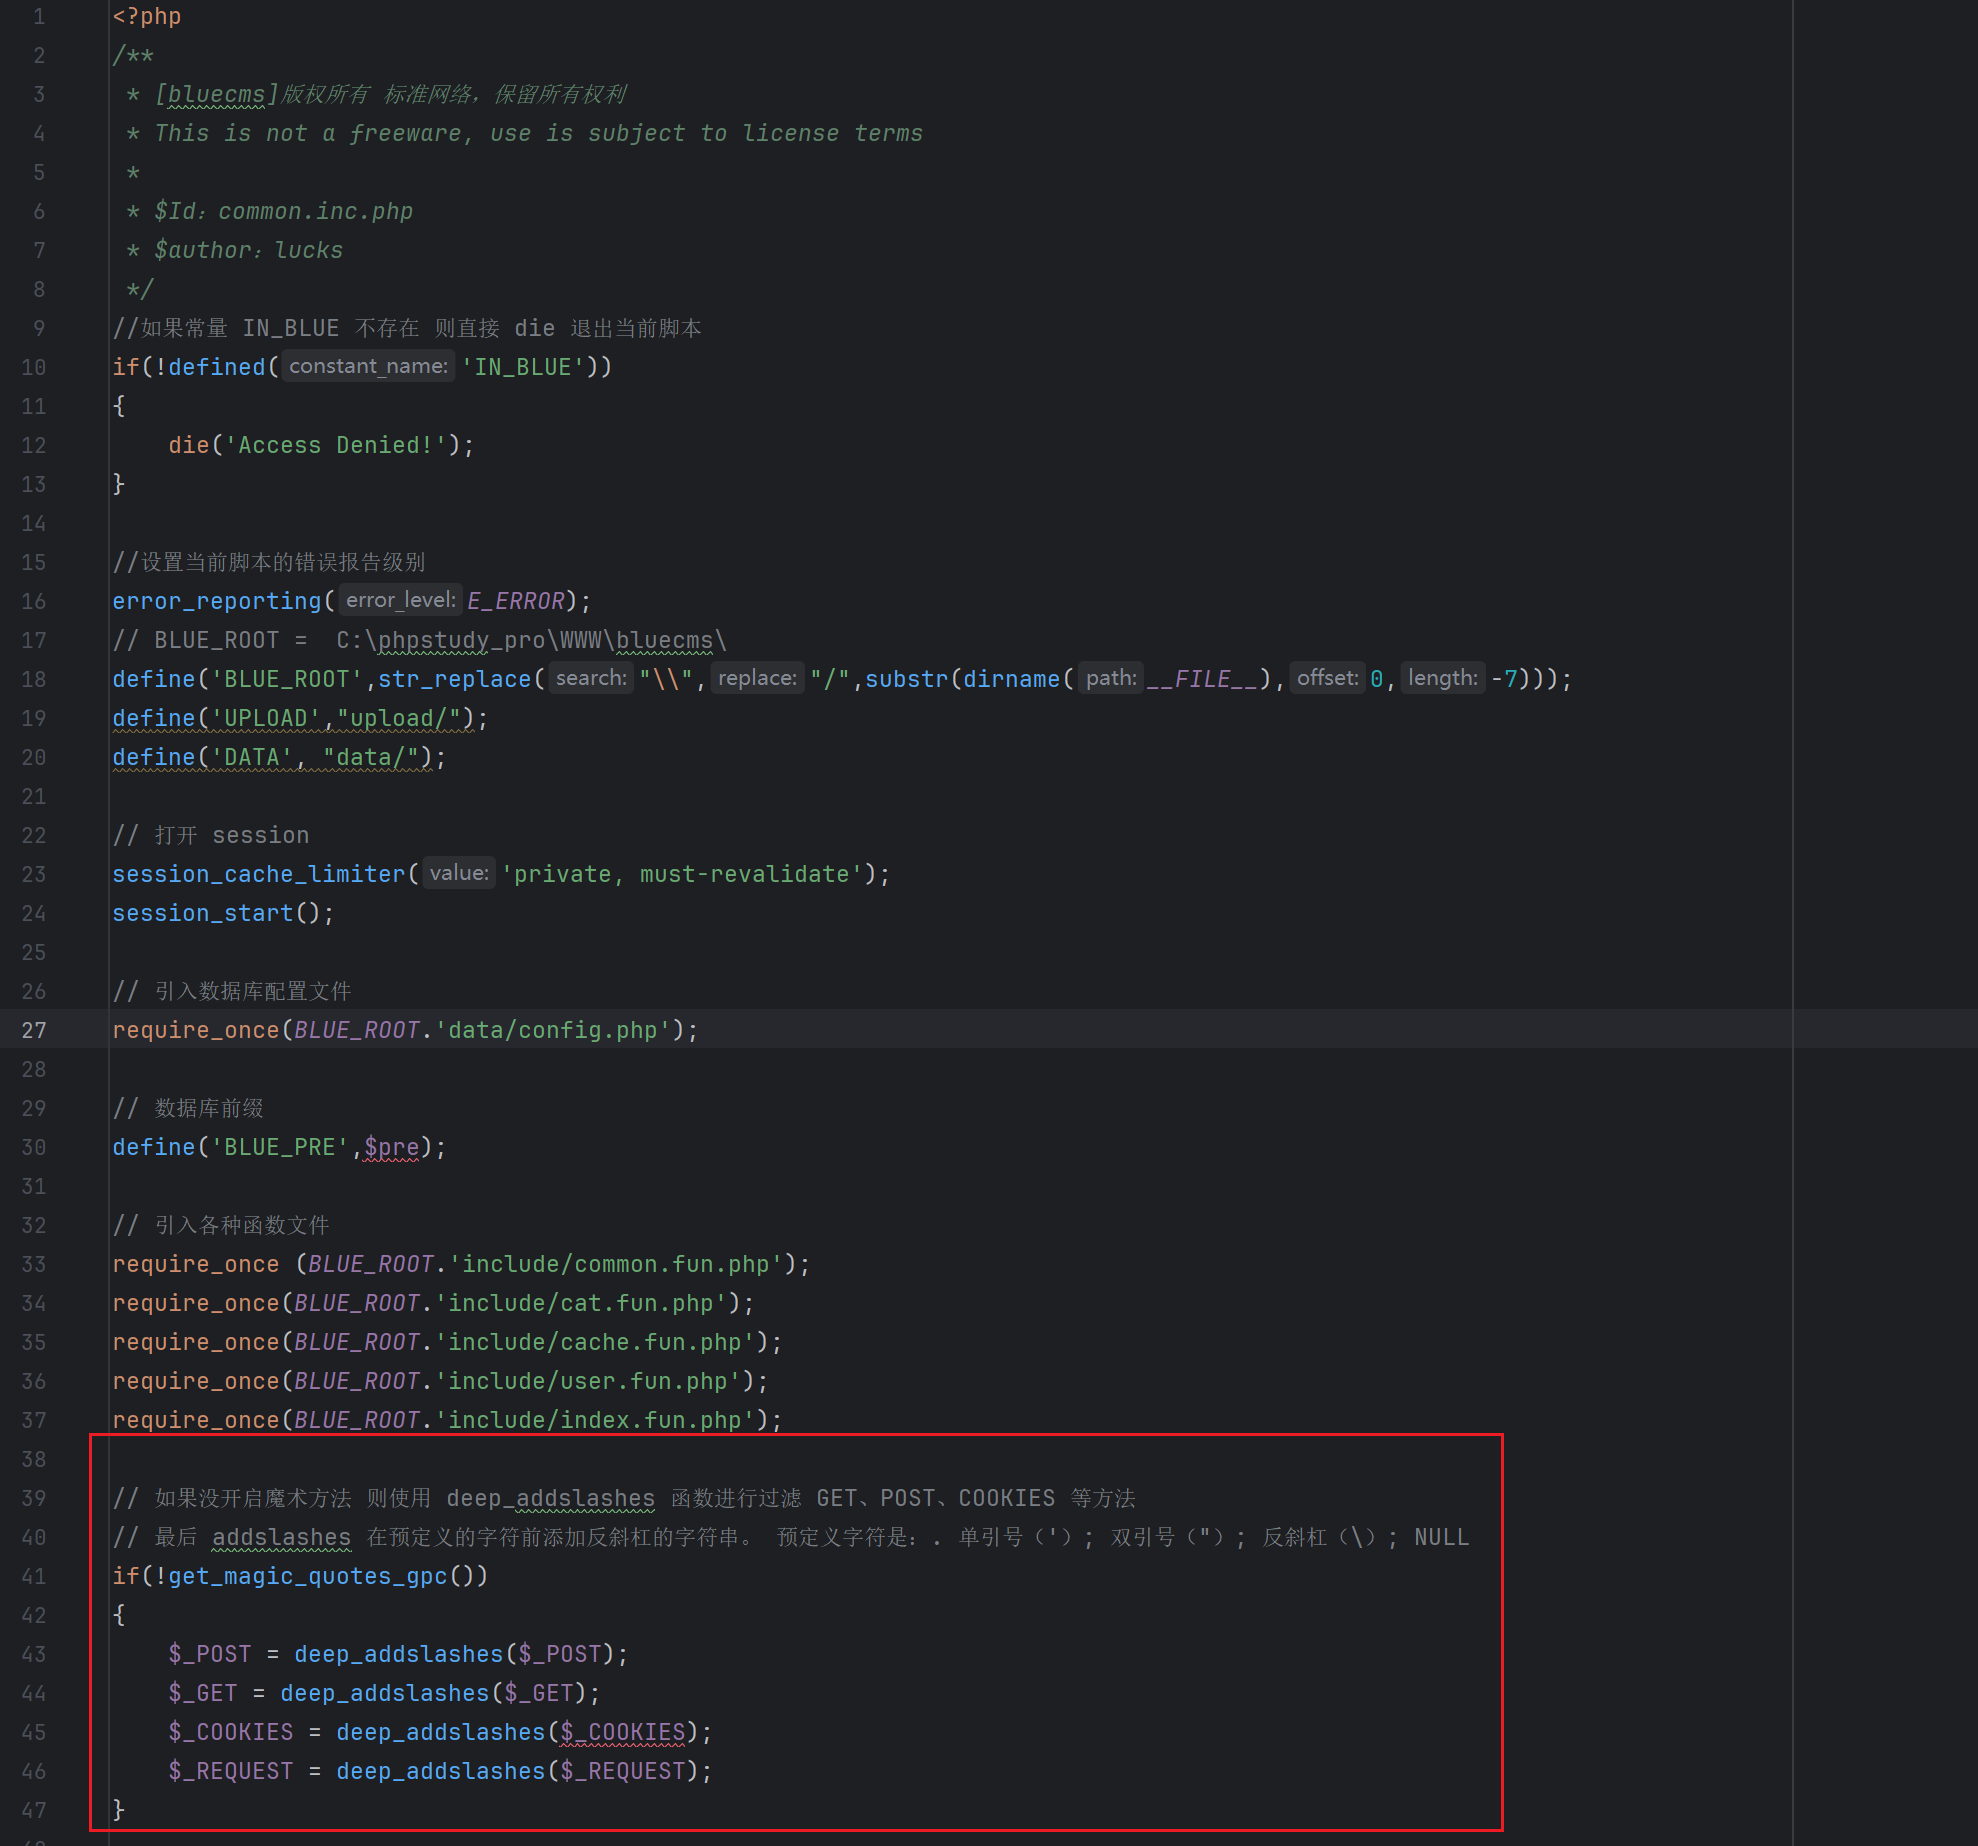Image resolution: width=1978 pixels, height=1846 pixels.
Task: Click 'include/common.fun.php' on line 33
Action: point(615,1264)
